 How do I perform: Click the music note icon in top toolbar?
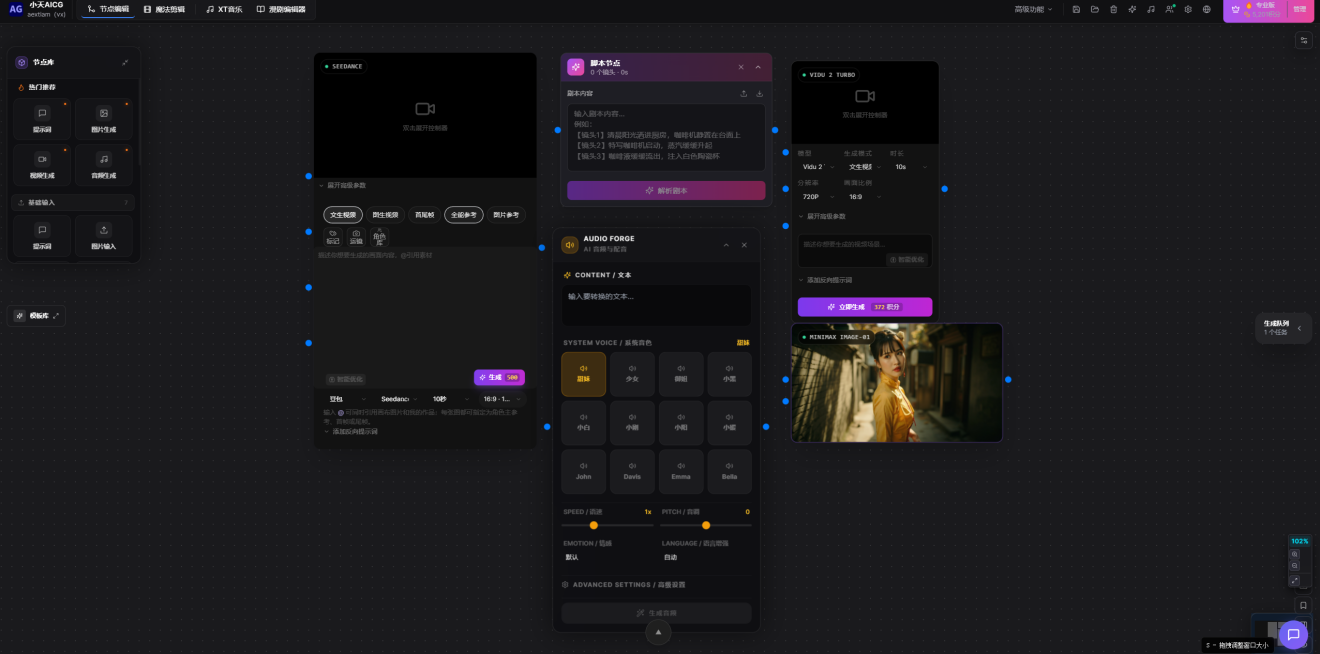pyautogui.click(x=1151, y=9)
